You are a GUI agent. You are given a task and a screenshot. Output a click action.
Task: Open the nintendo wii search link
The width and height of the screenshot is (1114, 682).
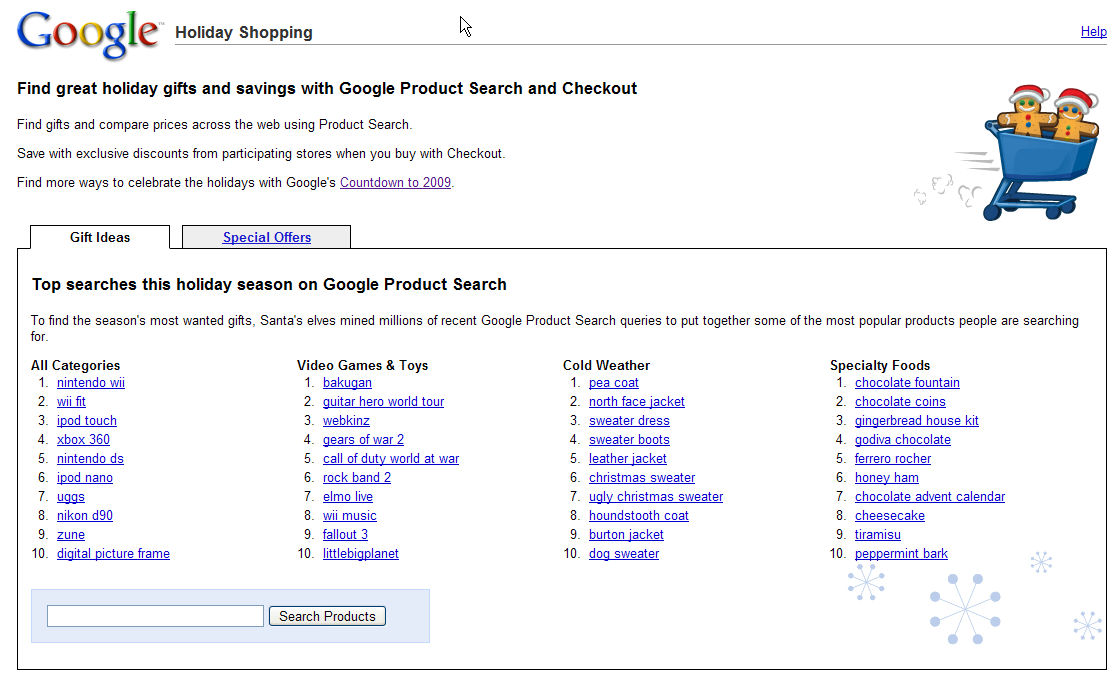[x=91, y=383]
